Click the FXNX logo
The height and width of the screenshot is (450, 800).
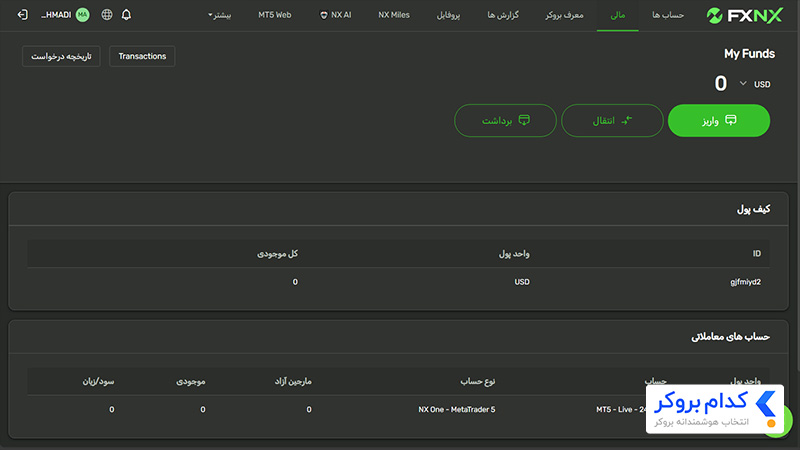coord(744,15)
